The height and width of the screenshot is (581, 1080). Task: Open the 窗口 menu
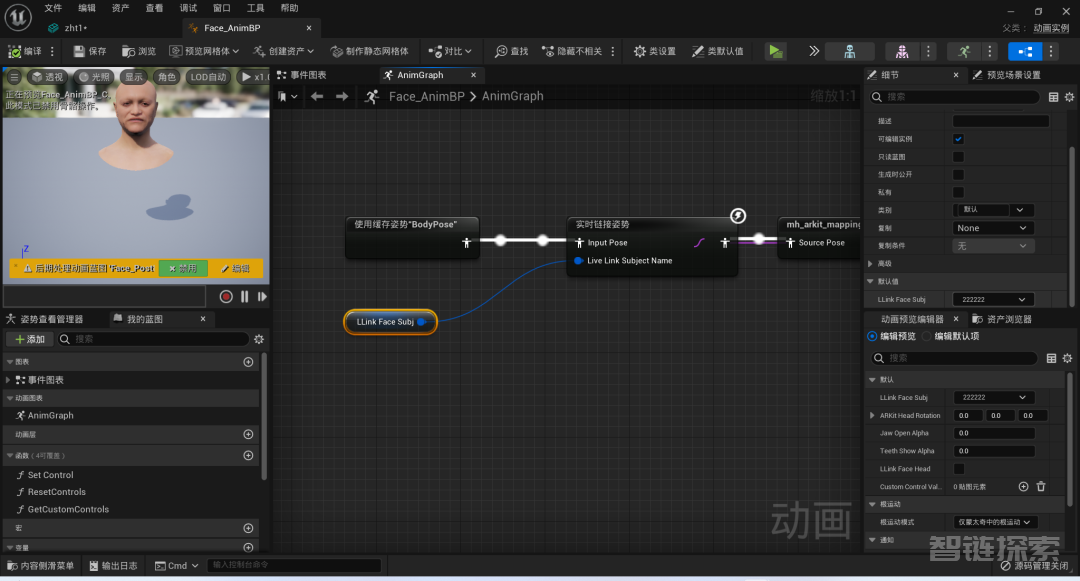[221, 8]
